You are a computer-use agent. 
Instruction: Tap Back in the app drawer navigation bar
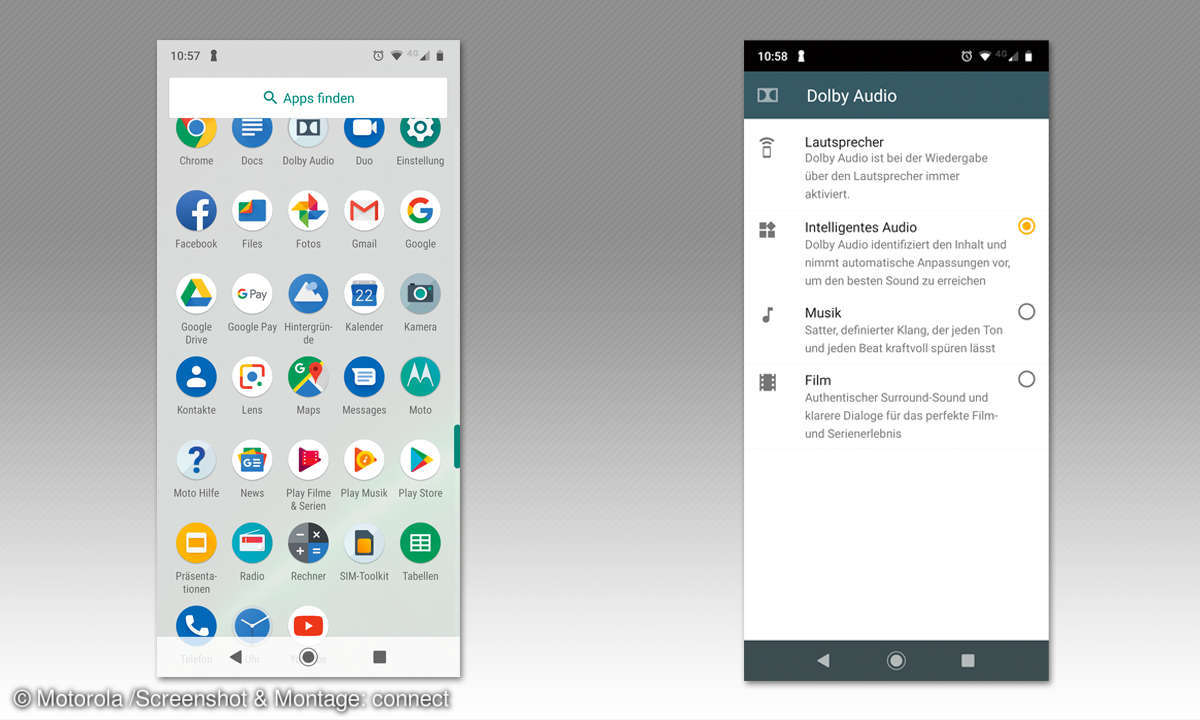[x=236, y=657]
